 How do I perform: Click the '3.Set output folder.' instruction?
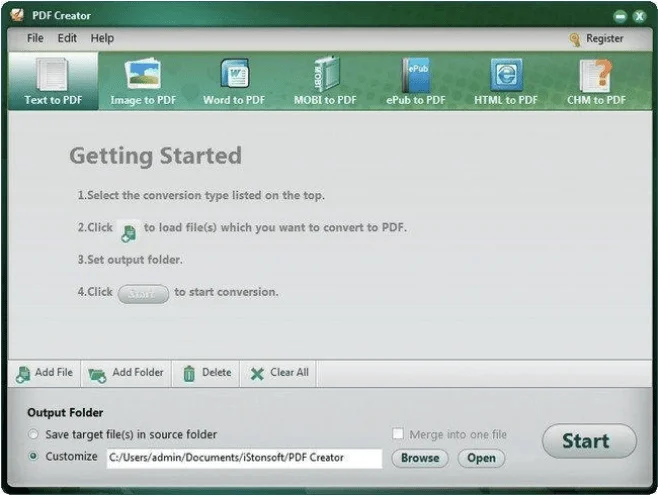coord(130,260)
